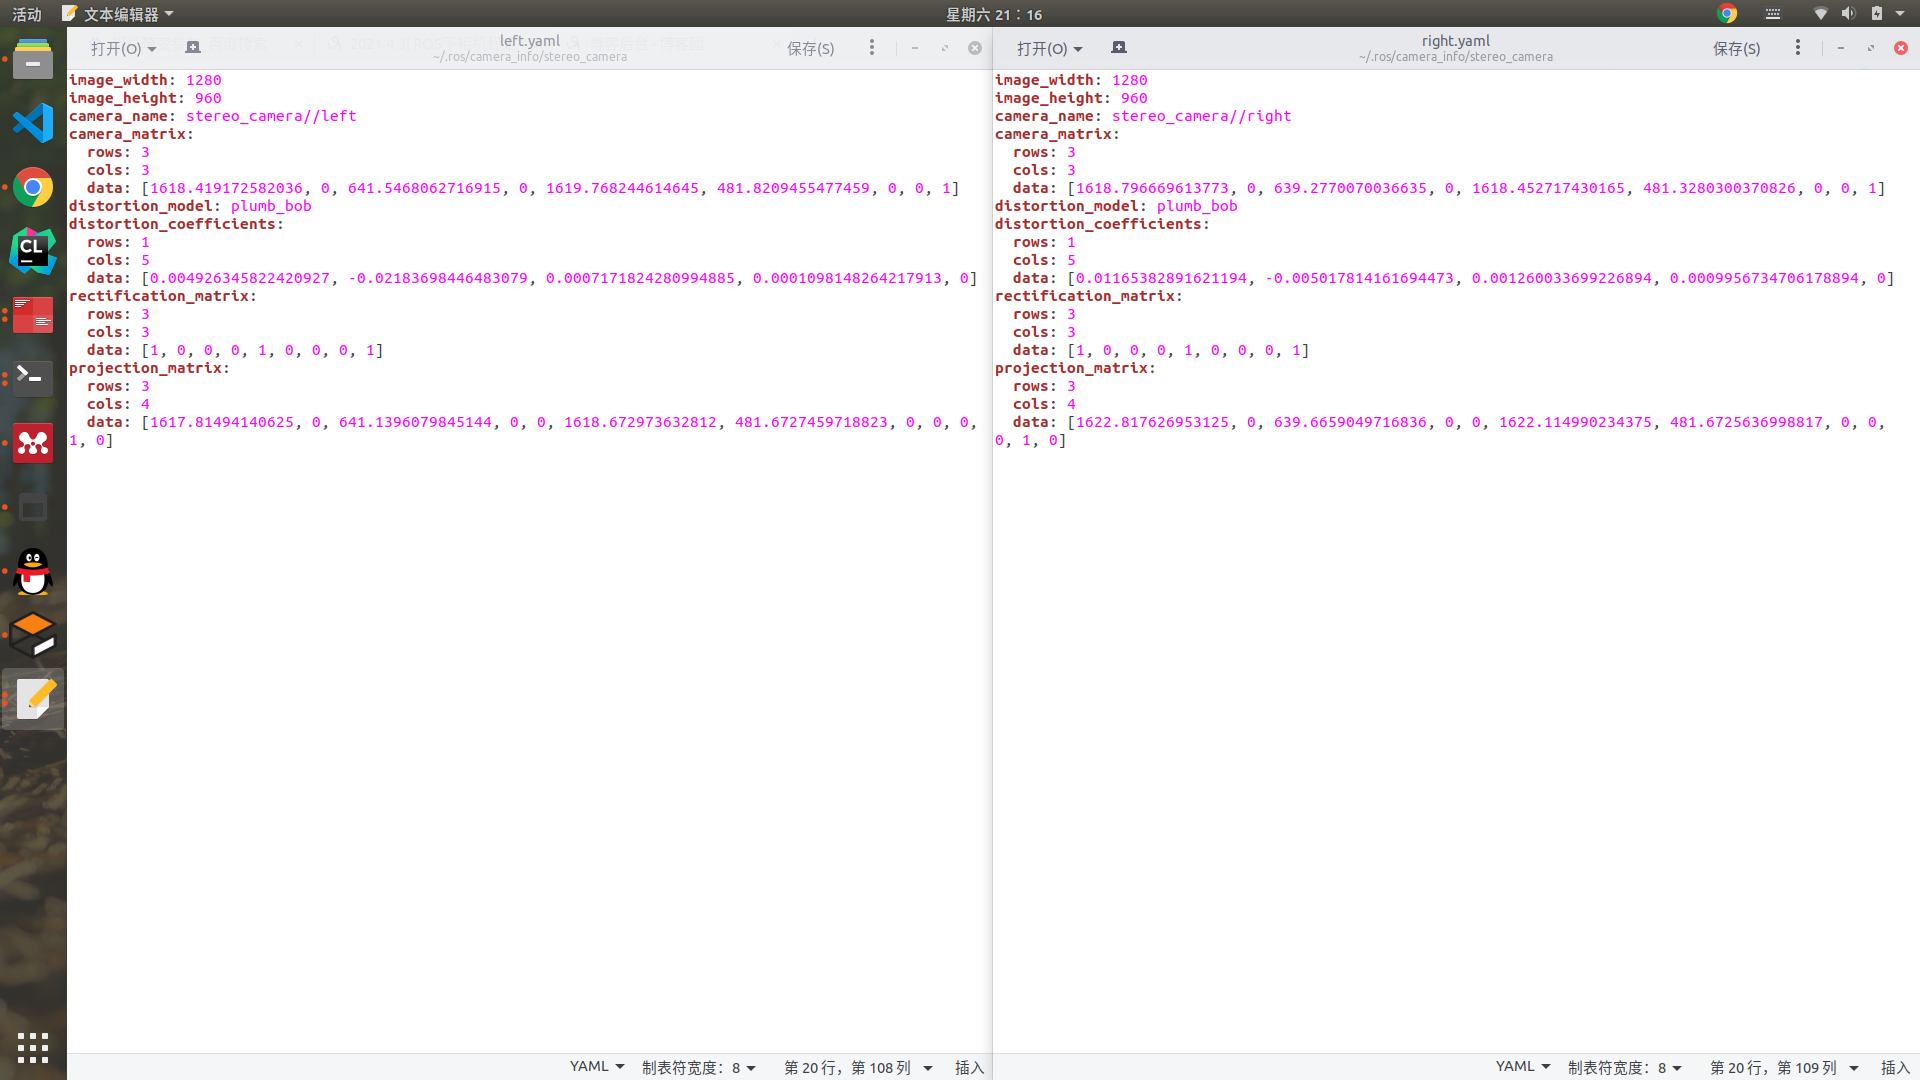Show applications grid at dock bottom
The image size is (1920, 1080).
coord(33,1047)
